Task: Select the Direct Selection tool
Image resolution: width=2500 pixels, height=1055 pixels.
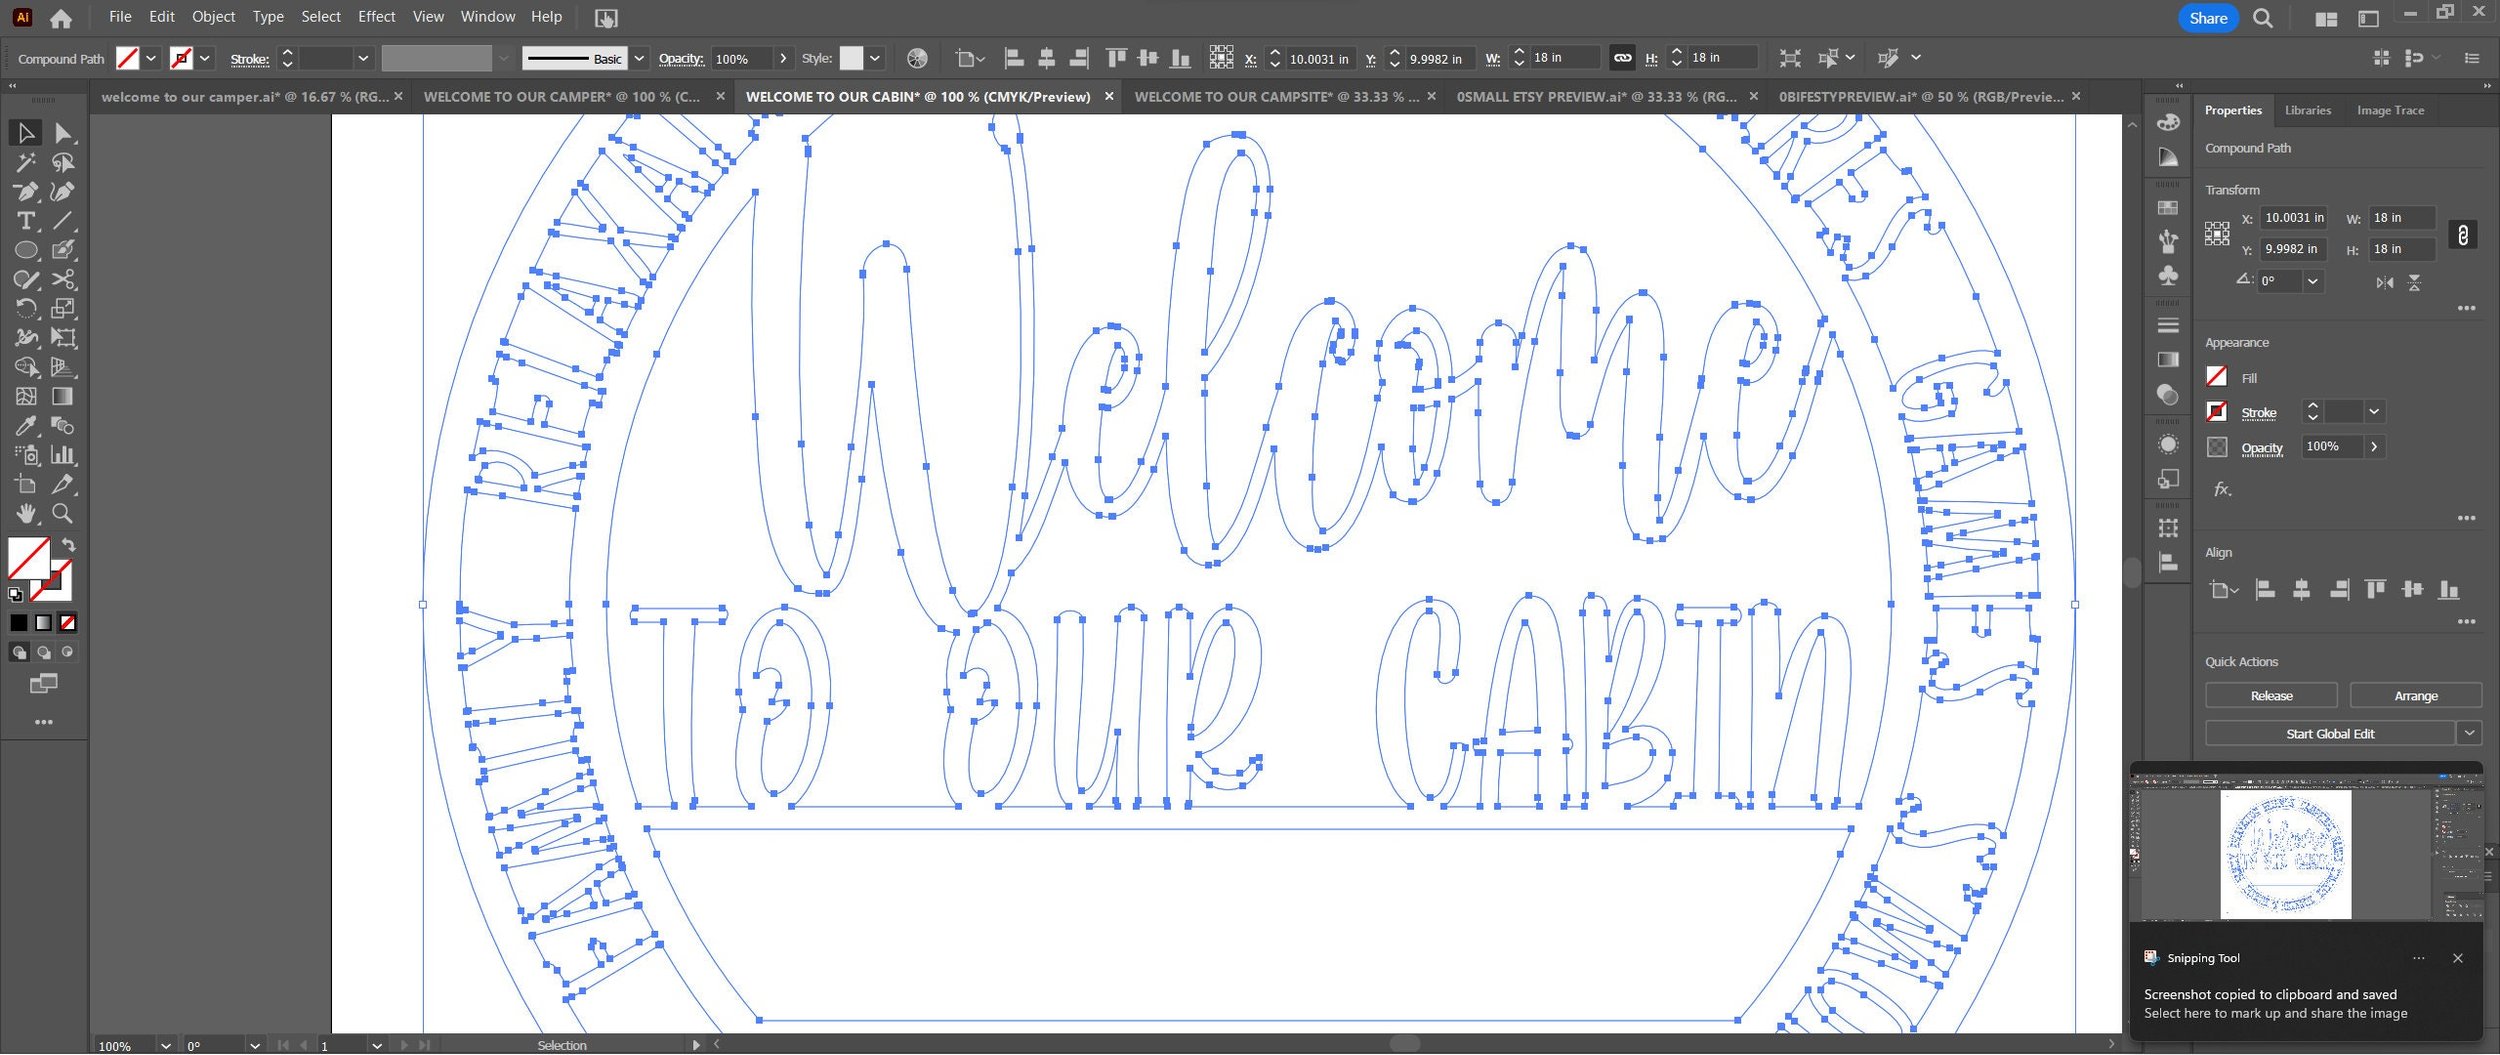Action: [63, 132]
